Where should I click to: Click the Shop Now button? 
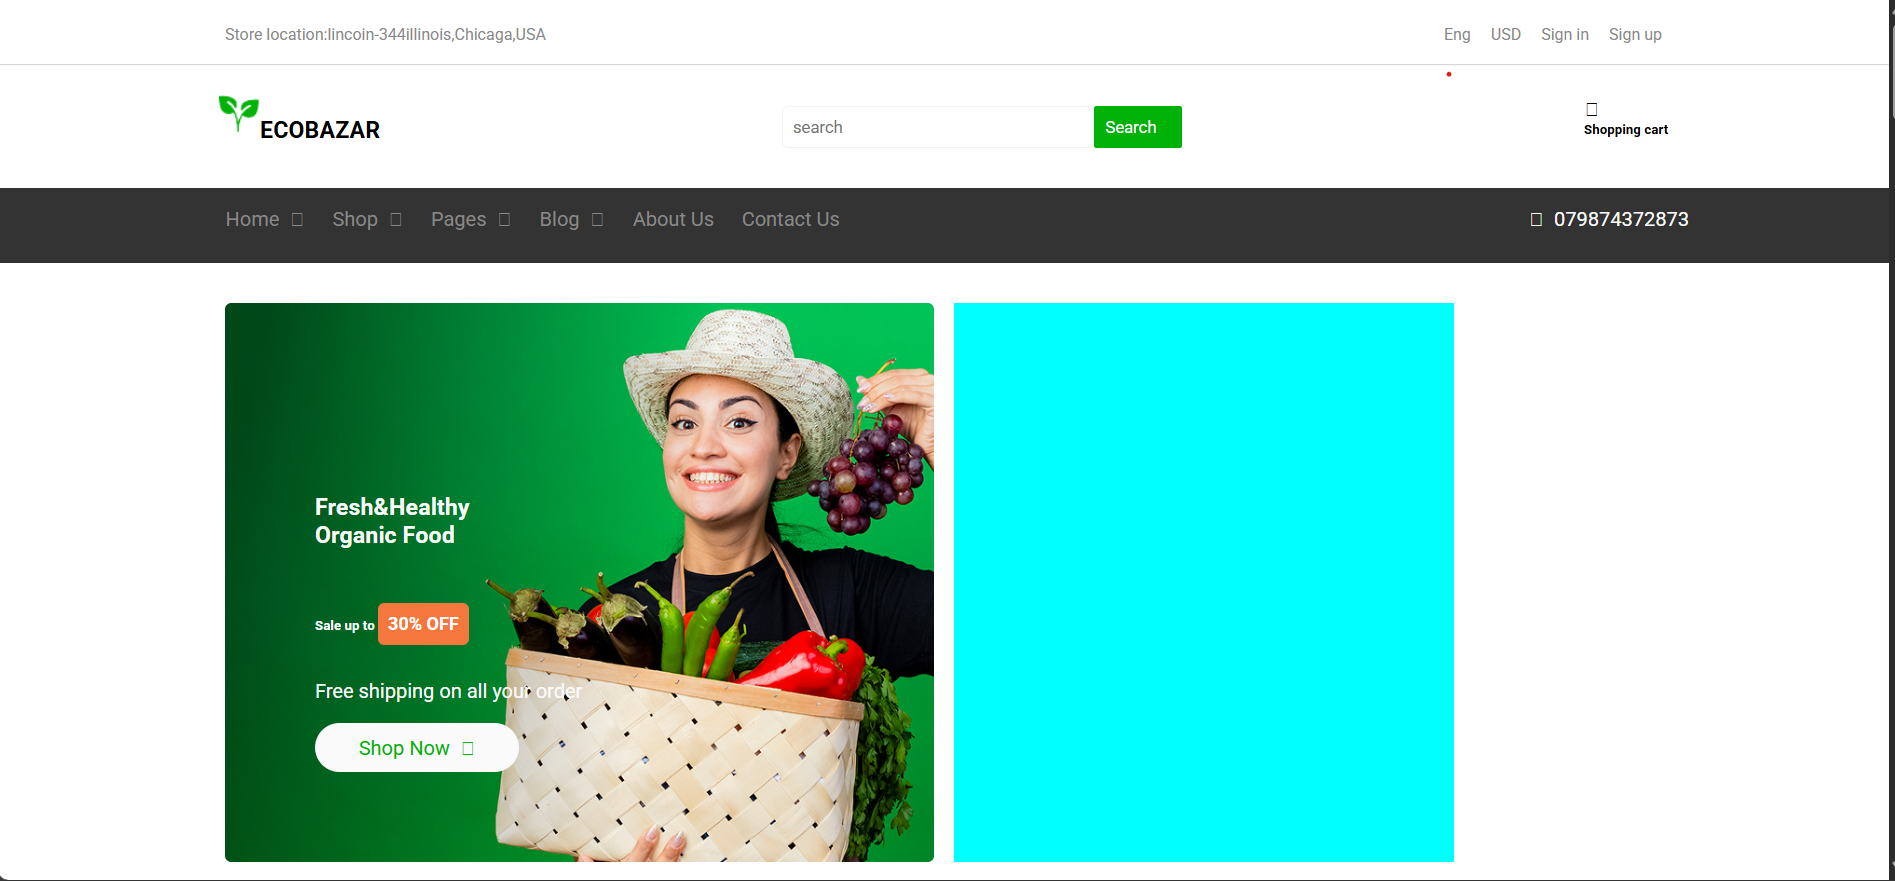pos(405,748)
